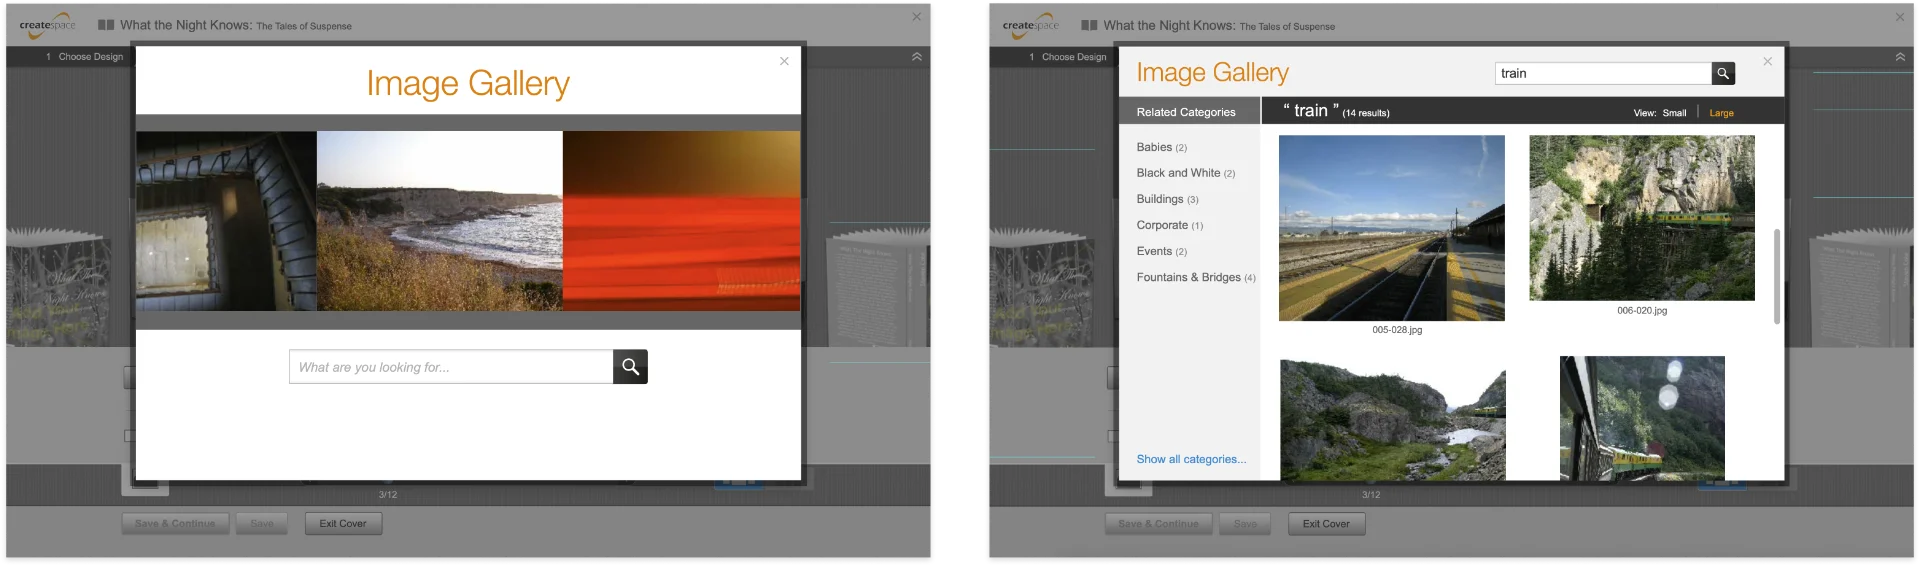Collapse the Choose Design panel on left
The height and width of the screenshot is (566, 1920).
[916, 57]
